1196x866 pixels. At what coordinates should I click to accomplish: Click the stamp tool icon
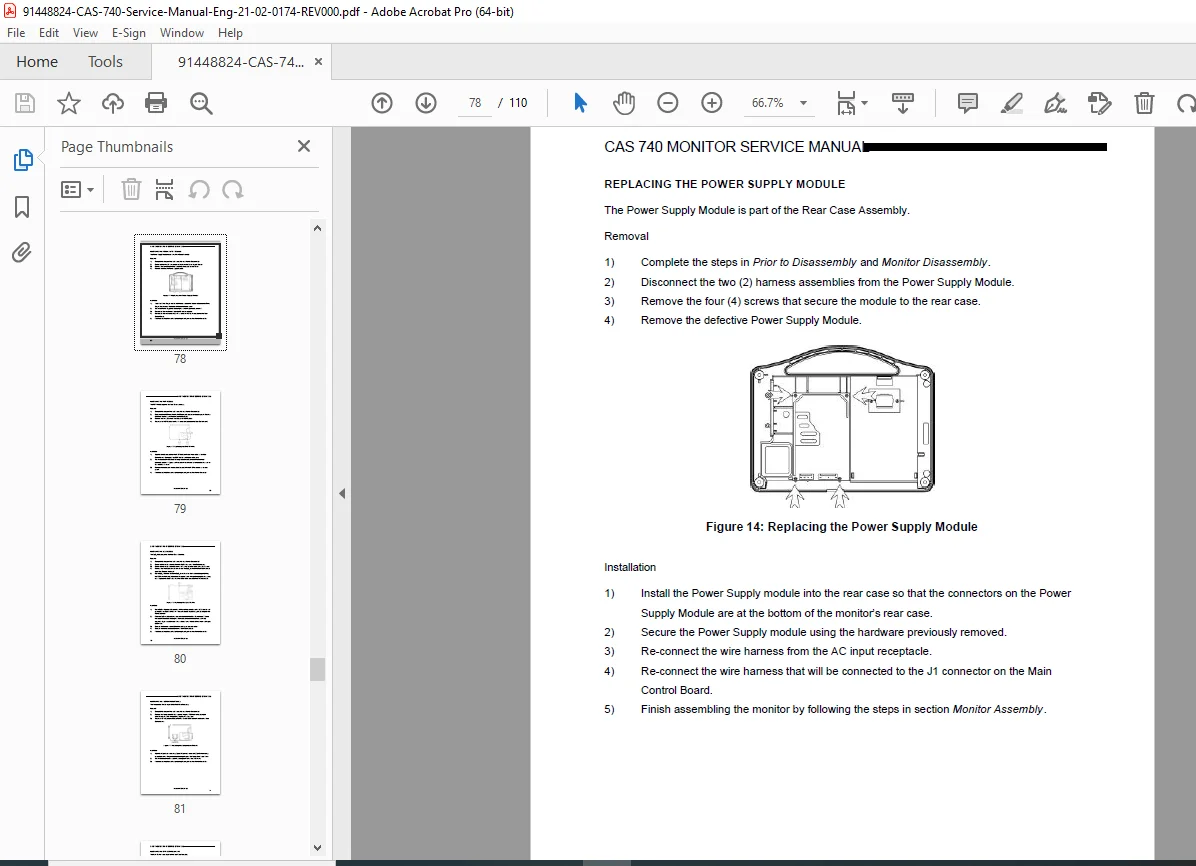pos(1100,103)
